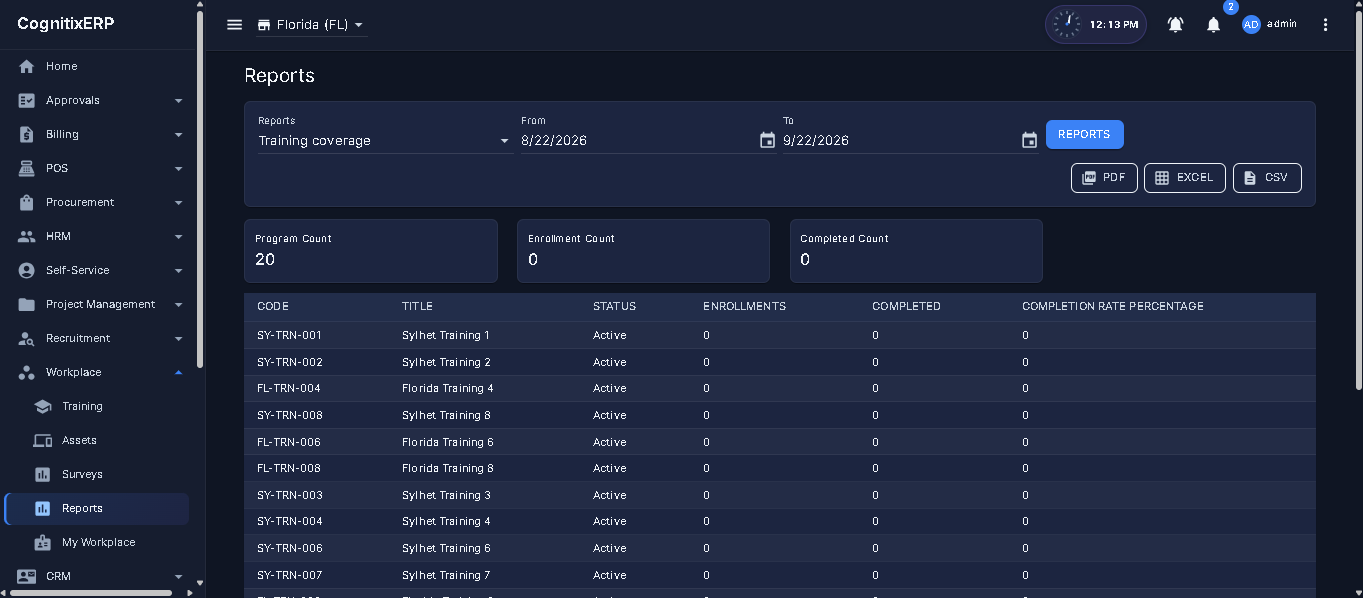Click the blue REPORTS button

click(1084, 134)
